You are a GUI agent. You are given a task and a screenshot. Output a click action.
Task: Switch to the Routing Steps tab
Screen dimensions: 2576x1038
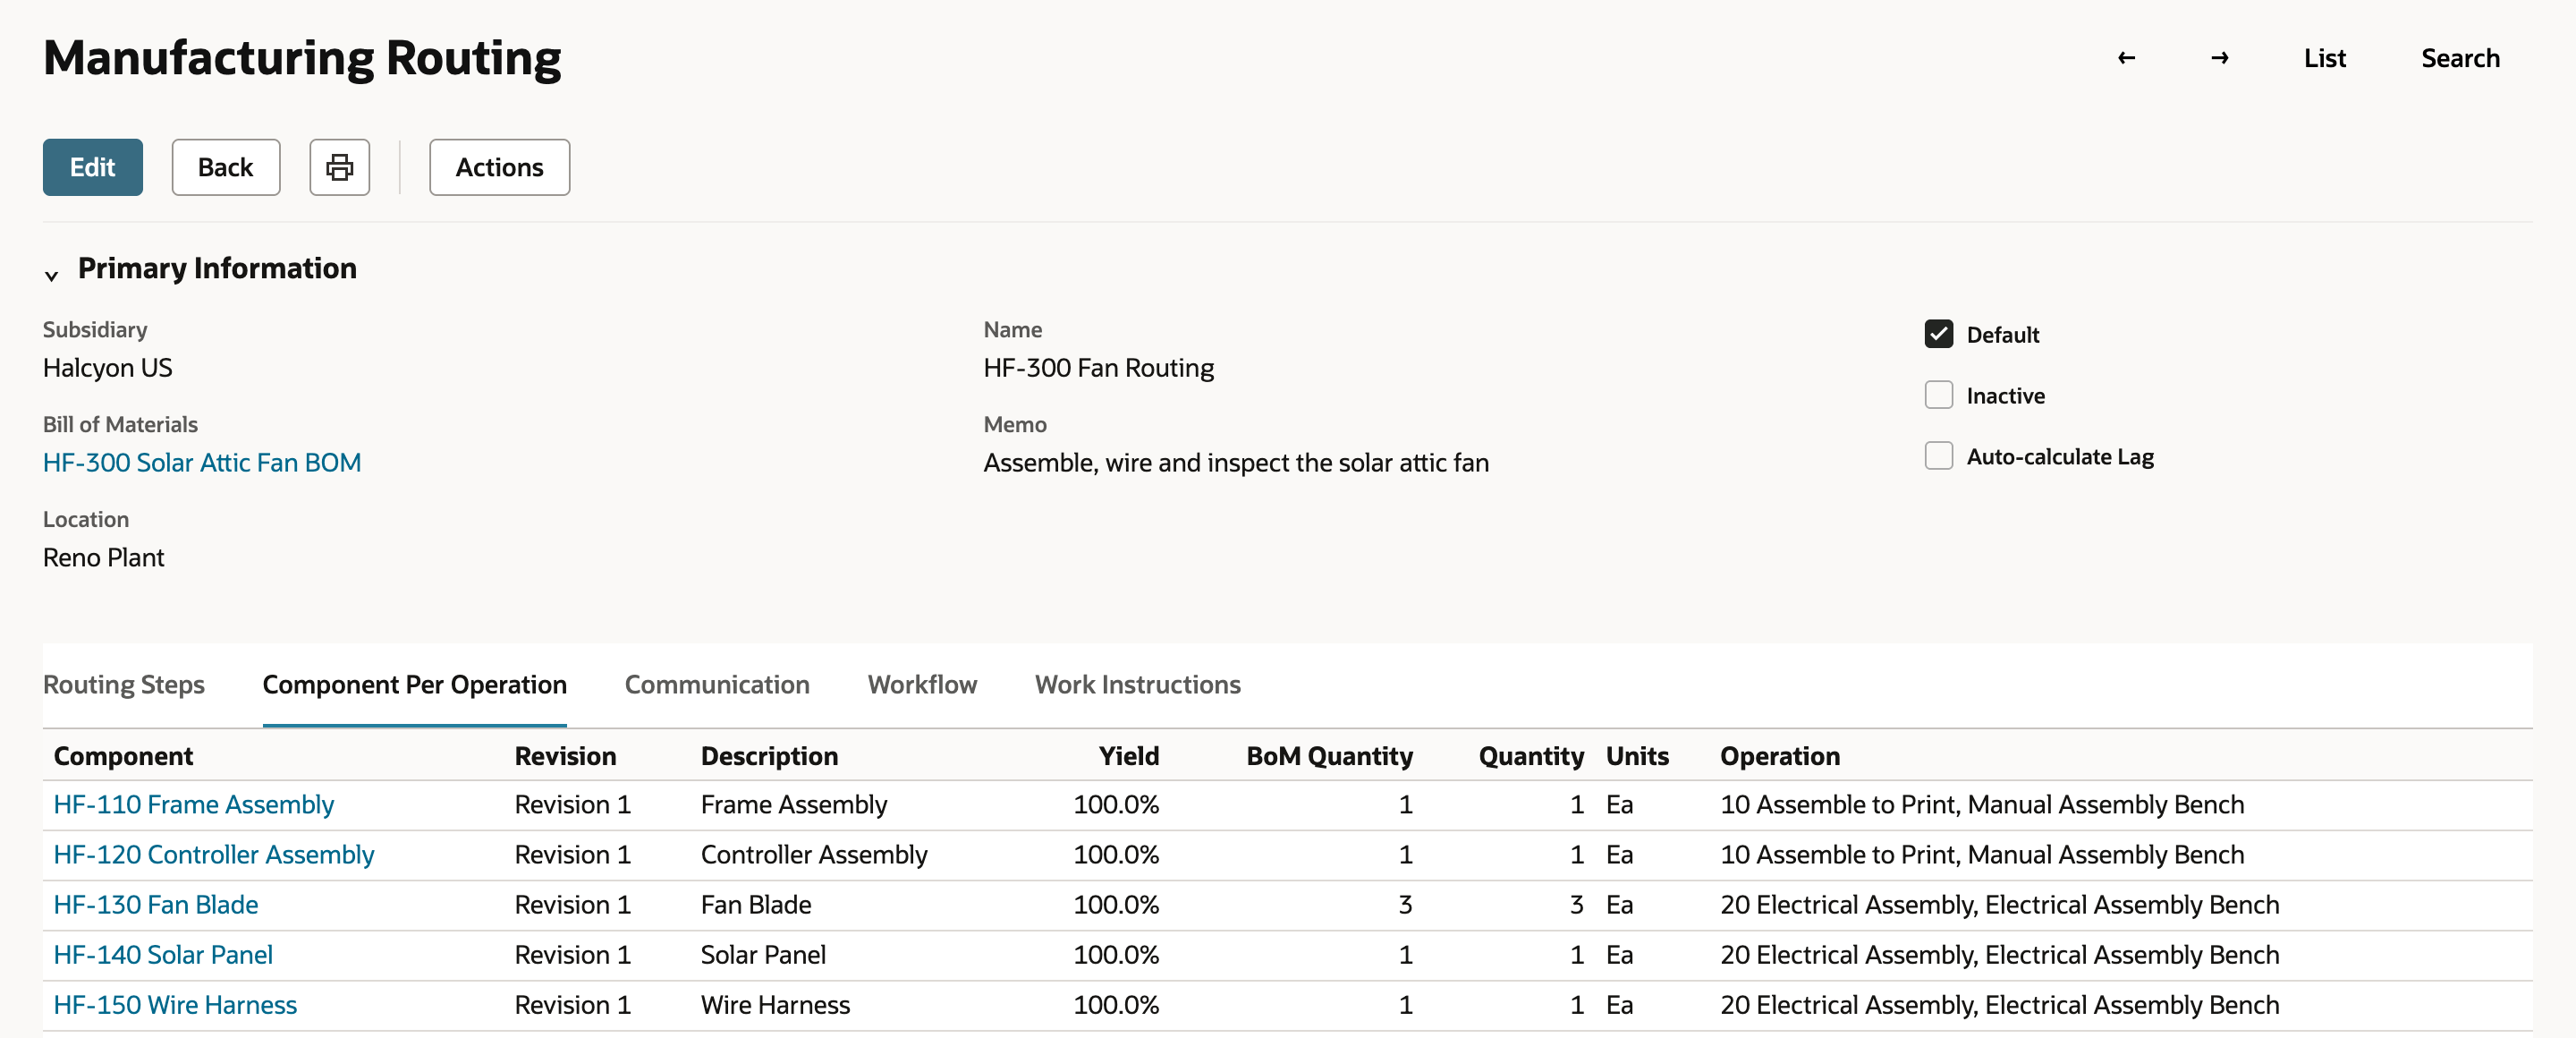pos(123,685)
